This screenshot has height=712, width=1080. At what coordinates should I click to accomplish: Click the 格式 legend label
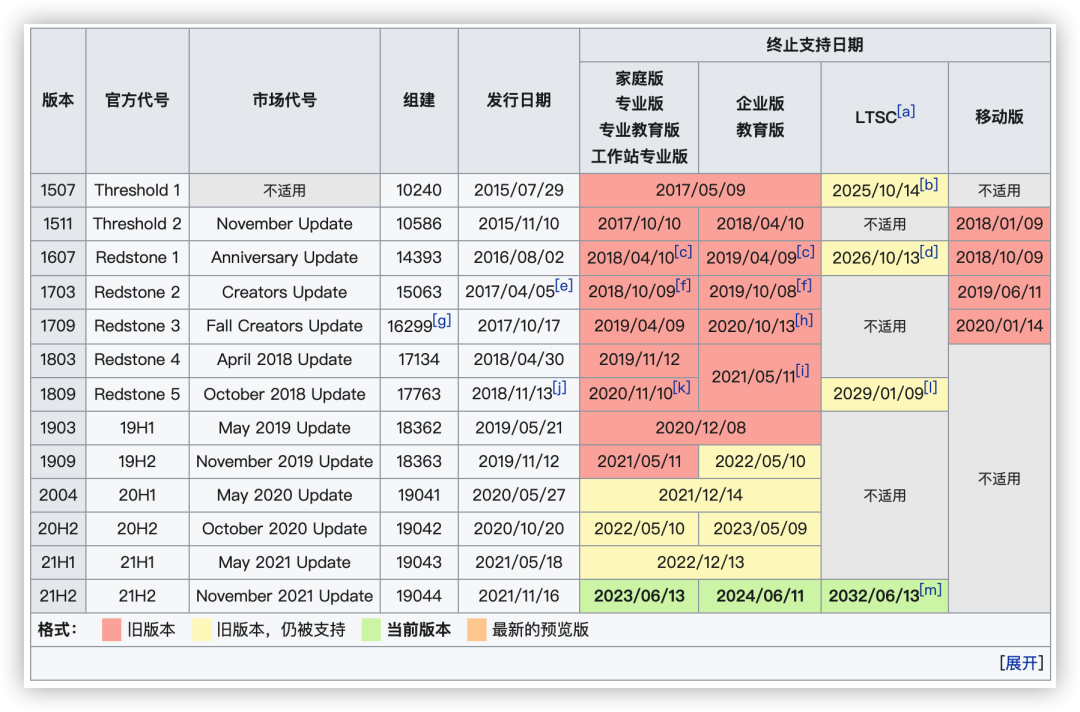tap(58, 629)
